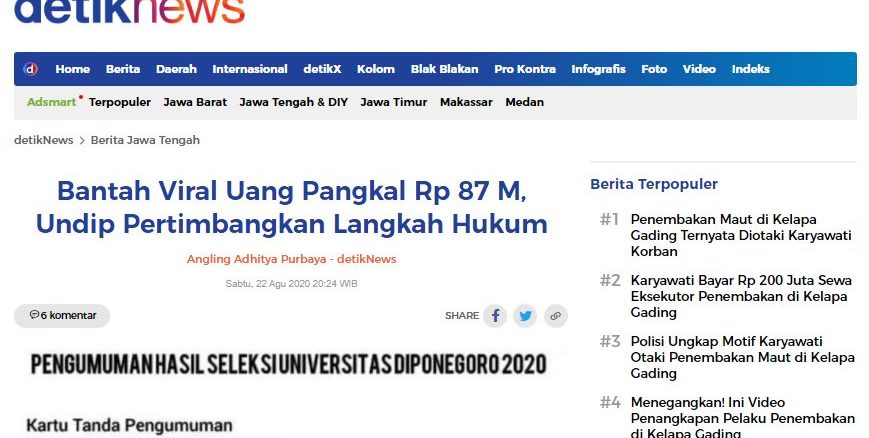
Task: Open the Medan regional news
Action: [524, 102]
